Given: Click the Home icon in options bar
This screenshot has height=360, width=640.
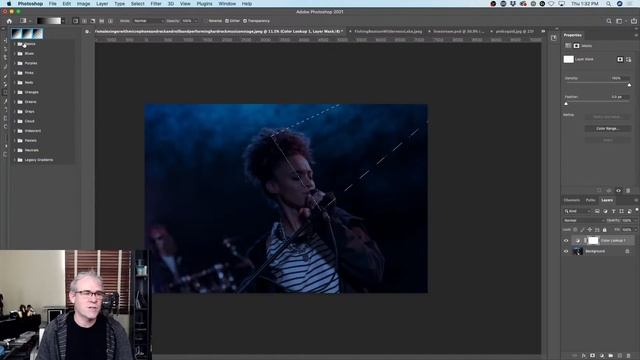Looking at the screenshot, I should tap(9, 21).
